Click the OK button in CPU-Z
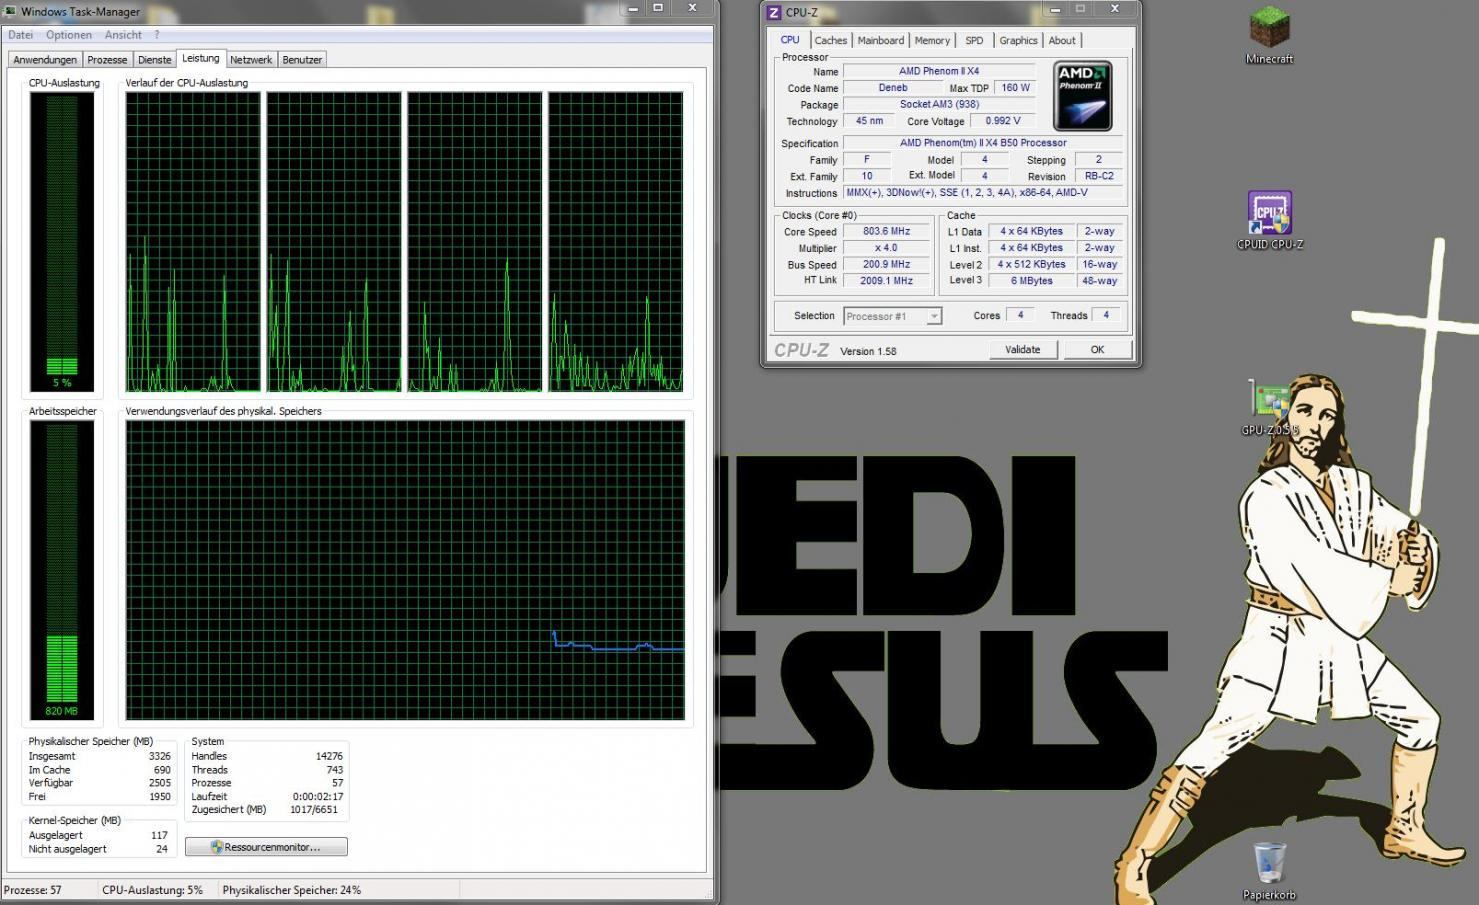 pos(1097,350)
